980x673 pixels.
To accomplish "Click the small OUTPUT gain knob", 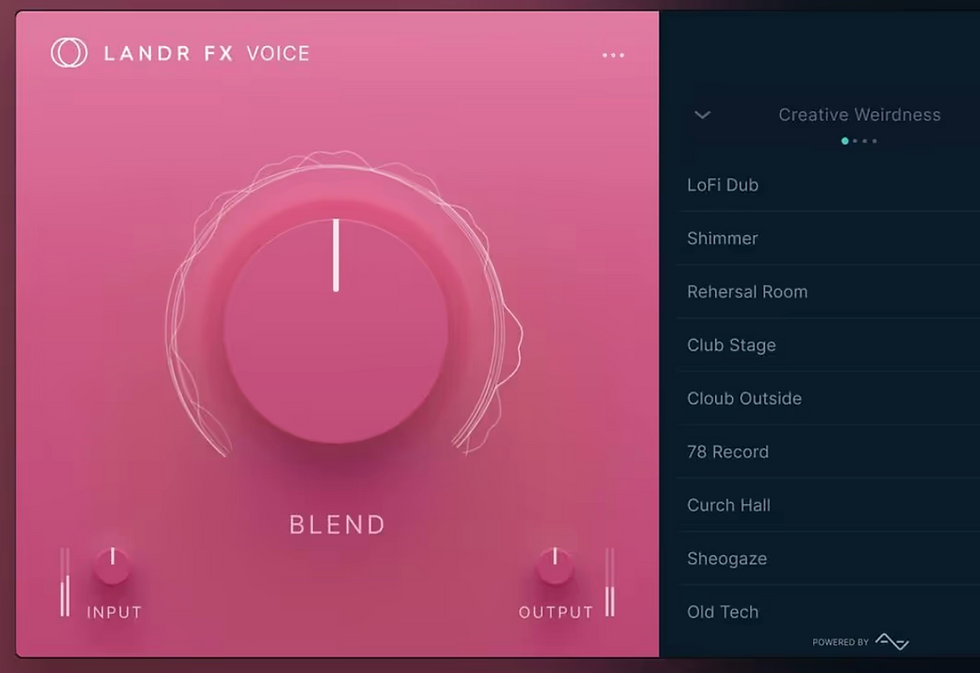I will 555,566.
